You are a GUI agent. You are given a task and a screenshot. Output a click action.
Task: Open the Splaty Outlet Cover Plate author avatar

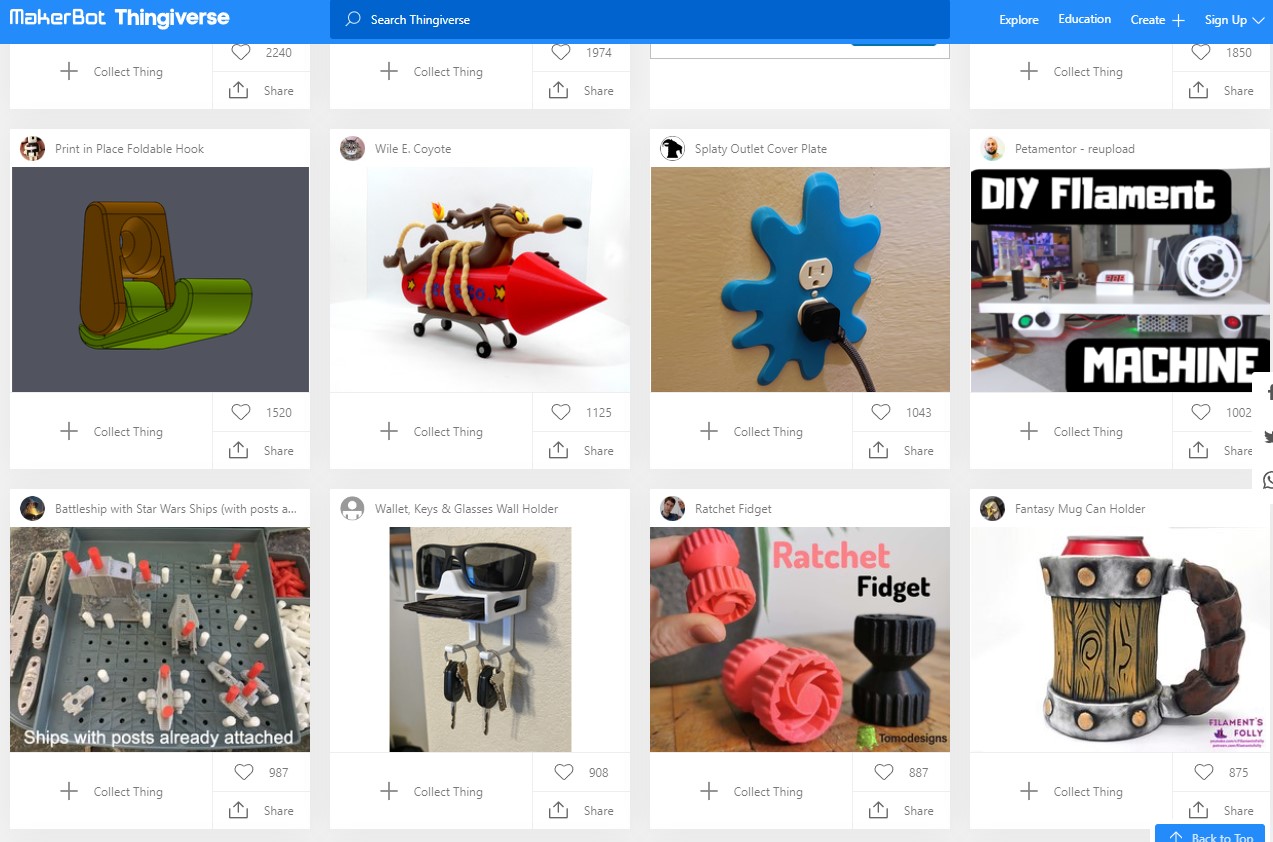point(672,148)
